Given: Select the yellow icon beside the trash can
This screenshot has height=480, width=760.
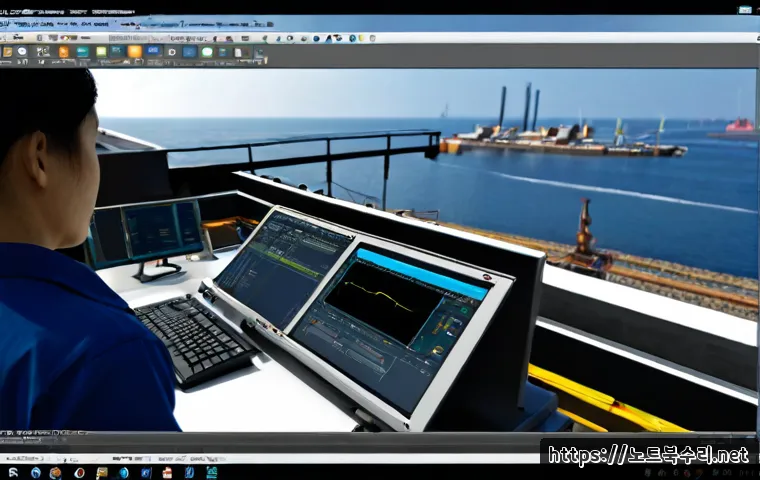Looking at the screenshot, I should 361,38.
